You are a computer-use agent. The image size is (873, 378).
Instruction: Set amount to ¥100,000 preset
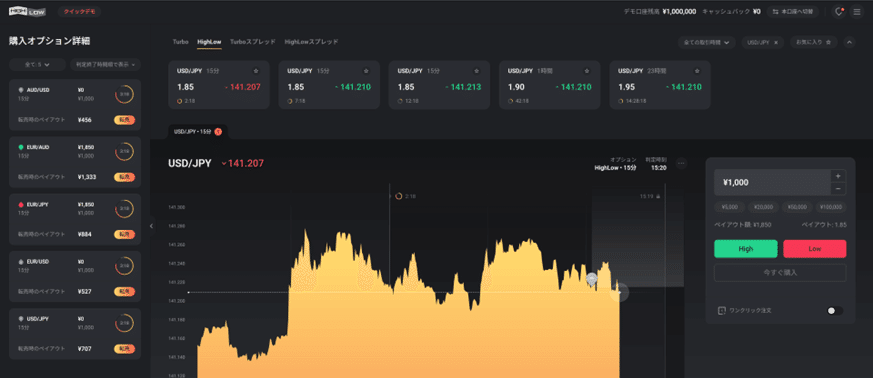coord(831,207)
